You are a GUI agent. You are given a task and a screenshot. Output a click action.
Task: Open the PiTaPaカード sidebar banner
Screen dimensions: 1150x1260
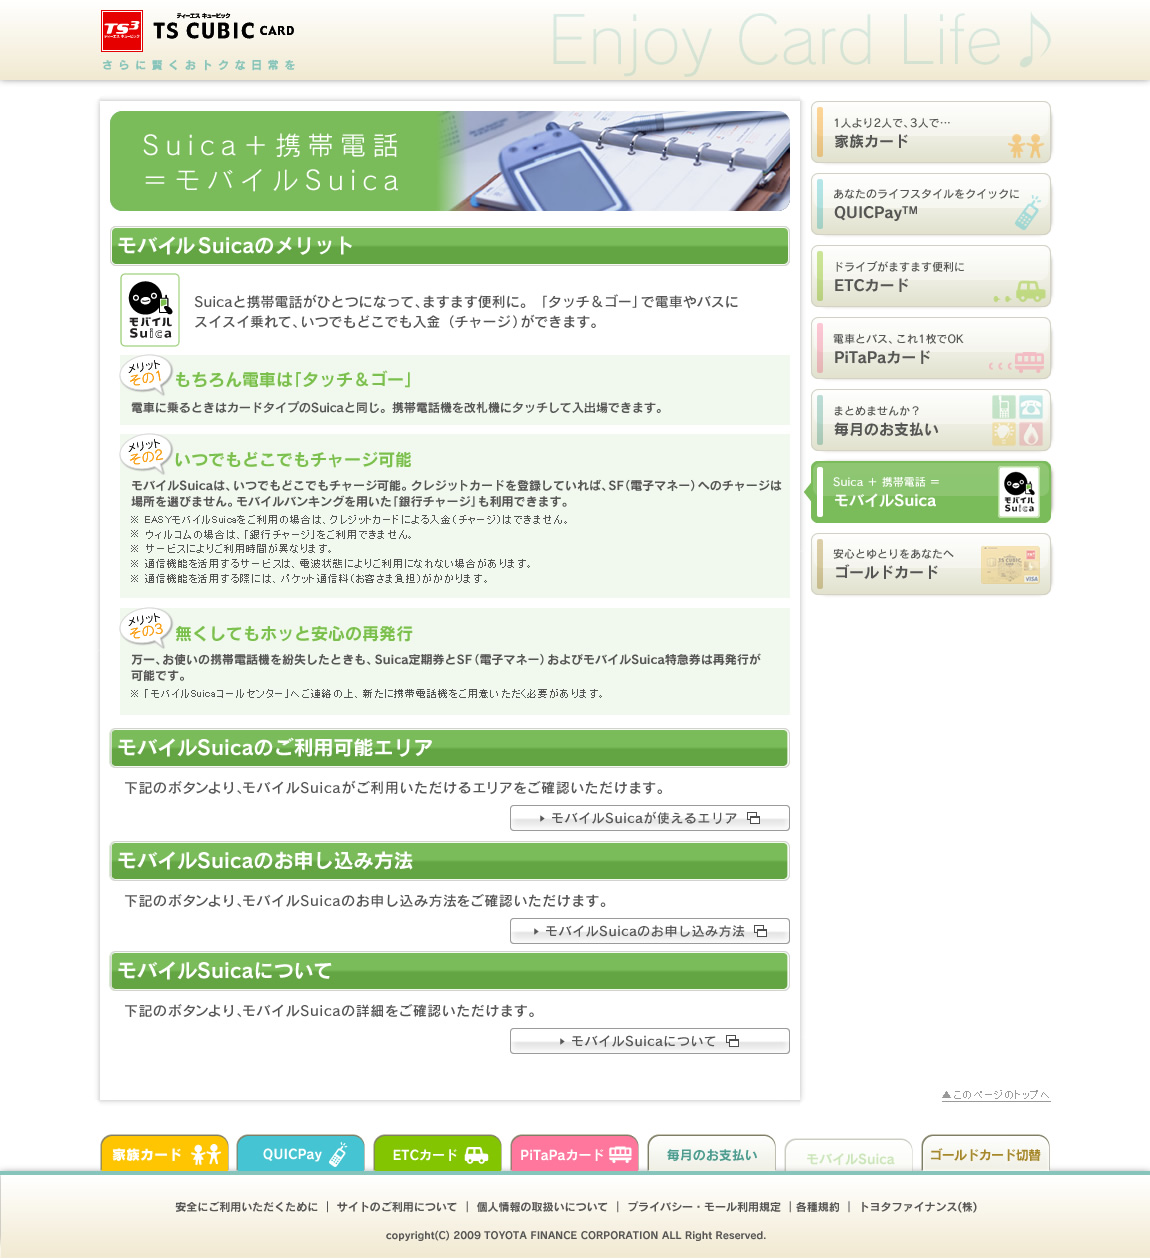[x=930, y=348]
